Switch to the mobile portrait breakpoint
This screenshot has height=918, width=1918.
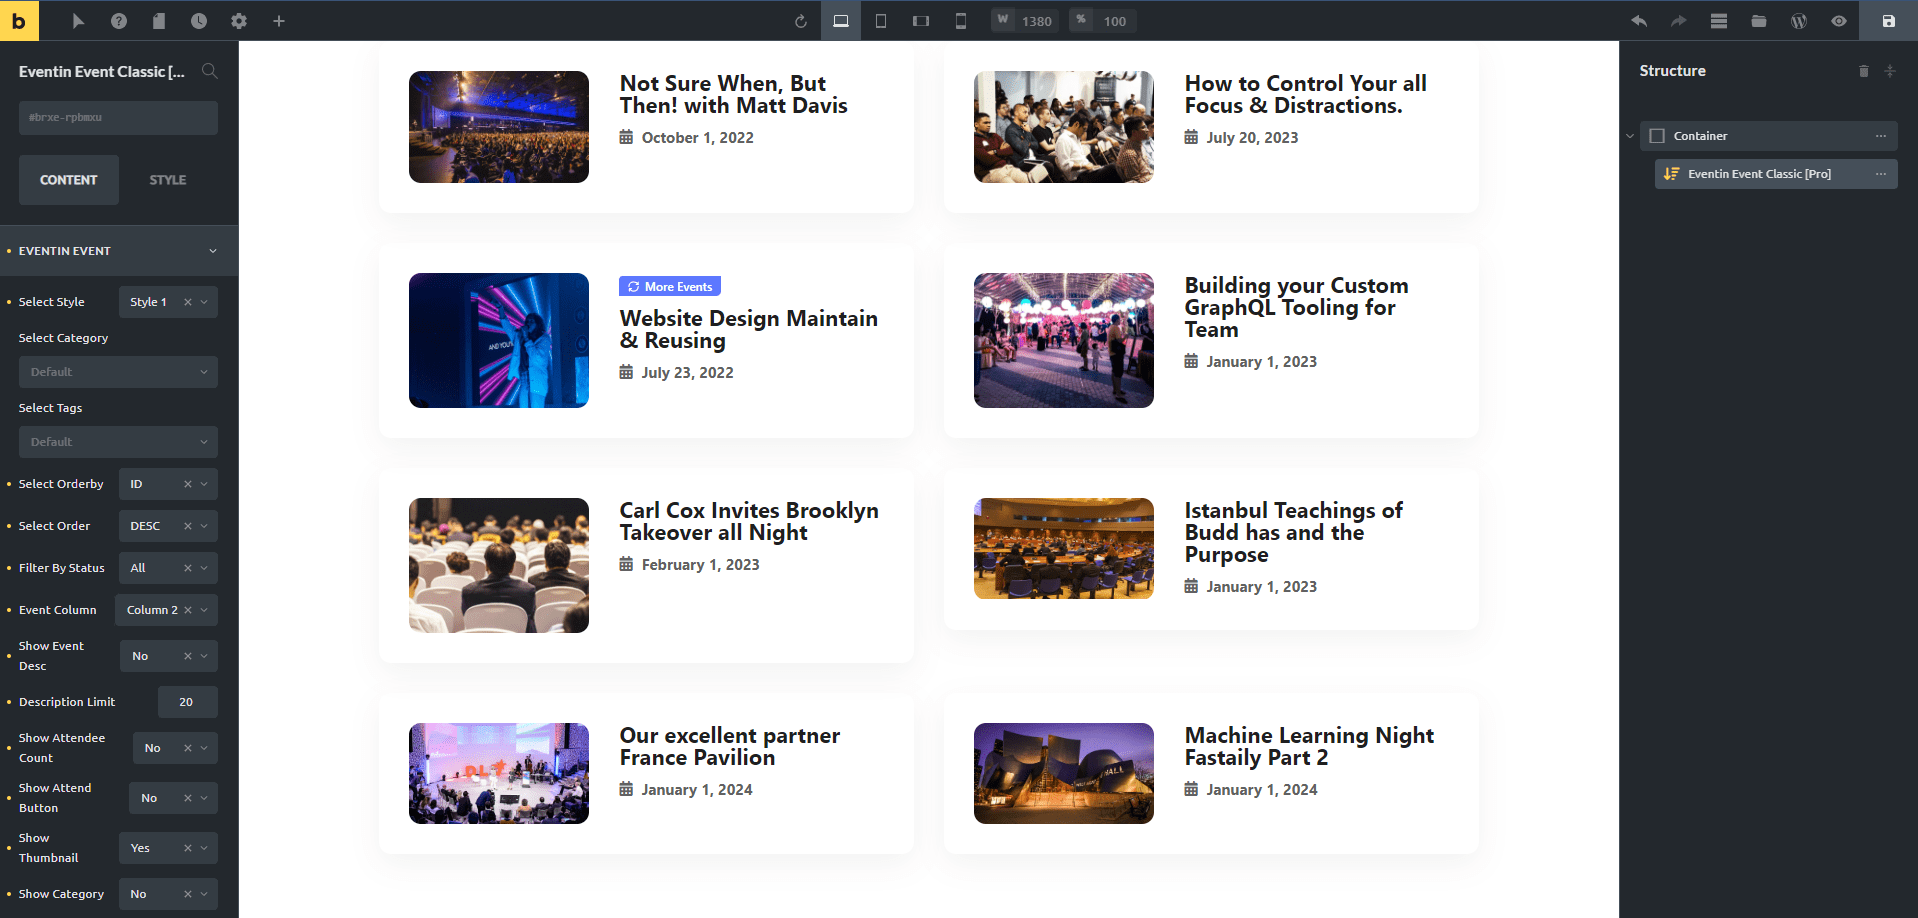[960, 21]
